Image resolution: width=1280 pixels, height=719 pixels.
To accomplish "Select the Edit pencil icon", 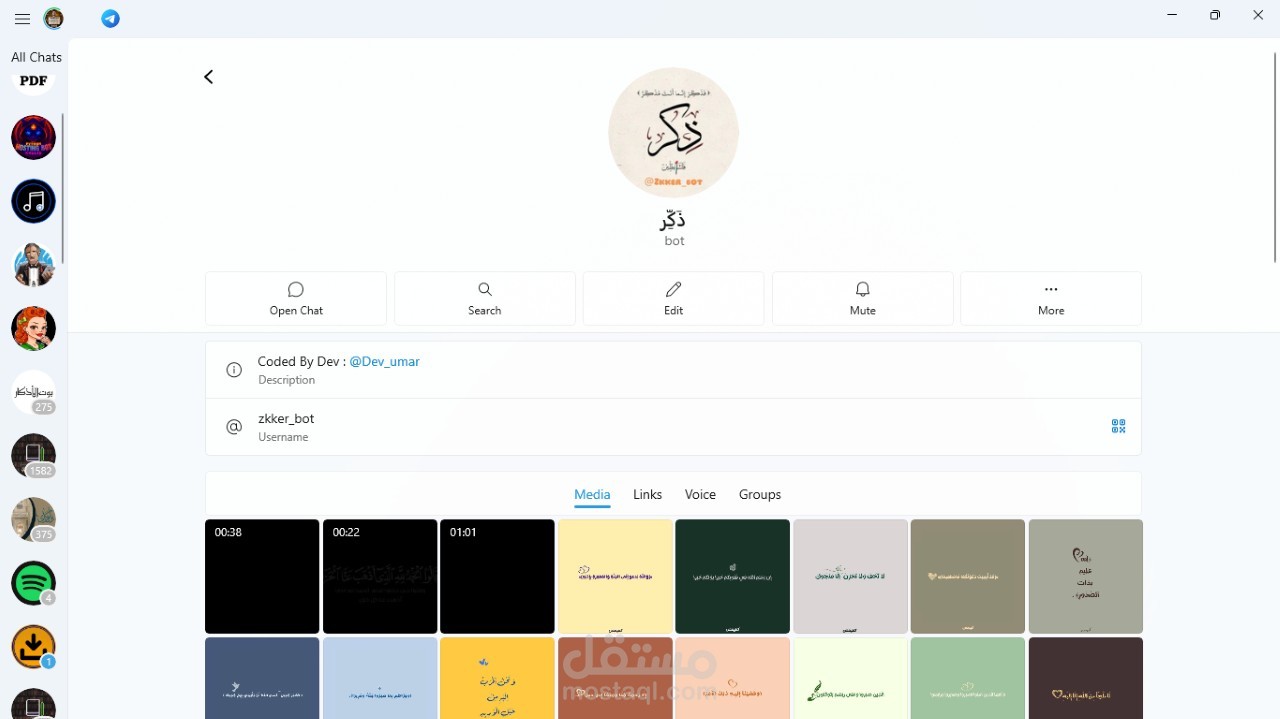I will pos(673,289).
